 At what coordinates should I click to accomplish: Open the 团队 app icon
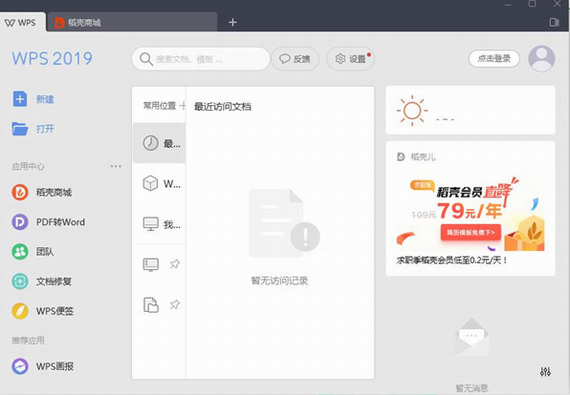20,251
